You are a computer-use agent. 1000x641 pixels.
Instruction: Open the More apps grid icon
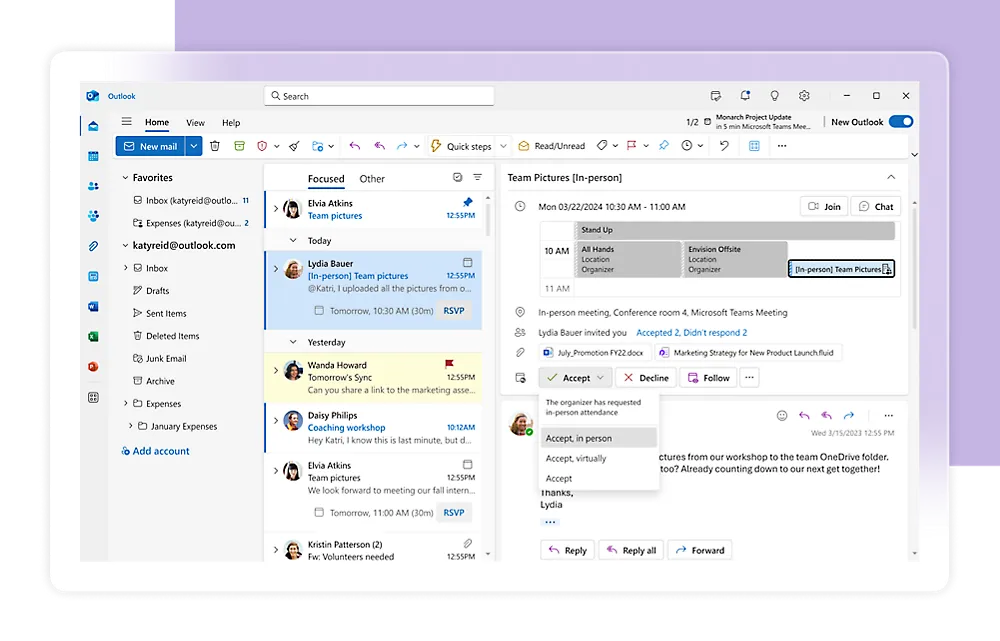click(x=93, y=397)
